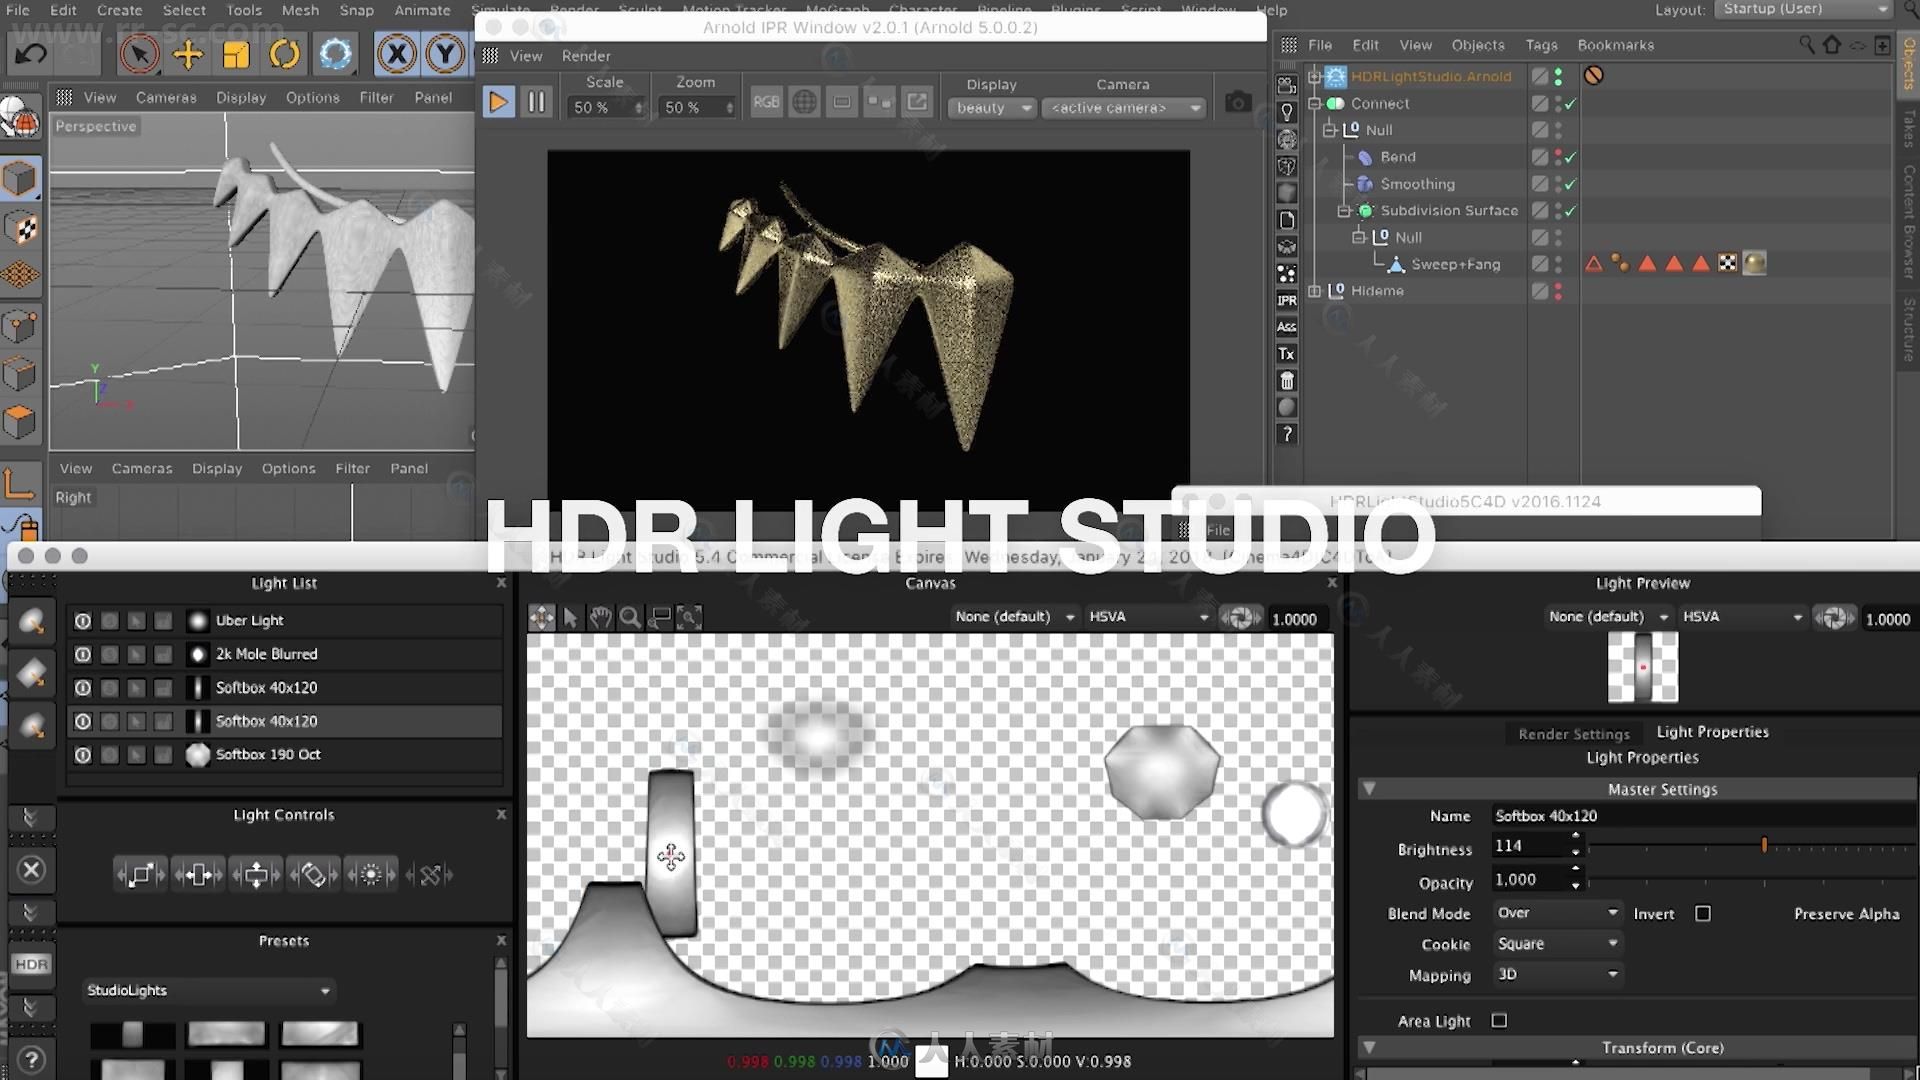The width and height of the screenshot is (1920, 1080).
Task: Select the canvas hand pan tool
Action: coord(600,617)
